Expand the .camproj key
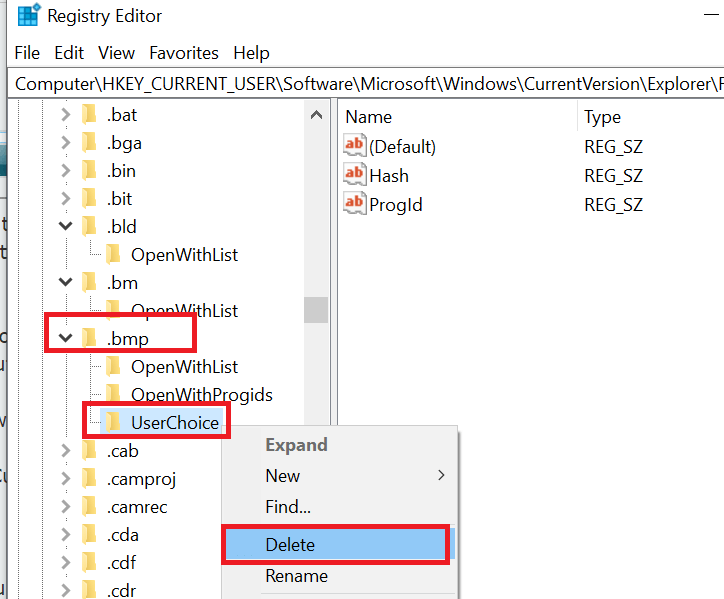The image size is (724, 599). point(66,478)
